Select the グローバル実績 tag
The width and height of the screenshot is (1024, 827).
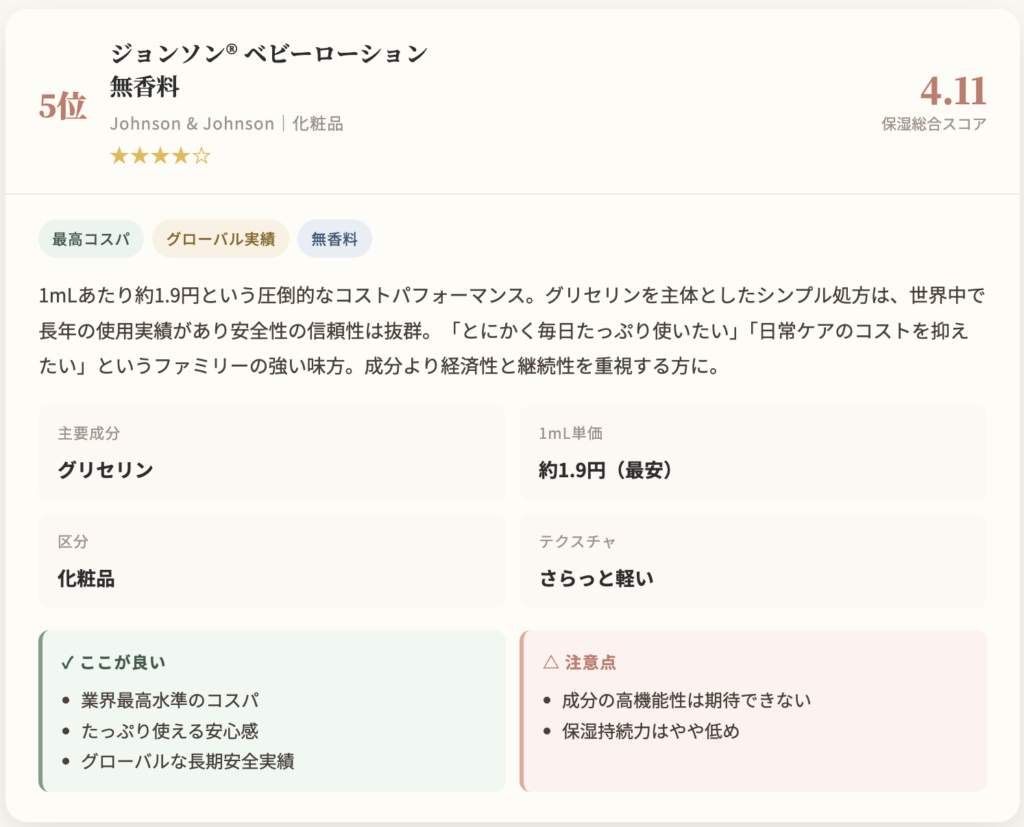pos(220,239)
